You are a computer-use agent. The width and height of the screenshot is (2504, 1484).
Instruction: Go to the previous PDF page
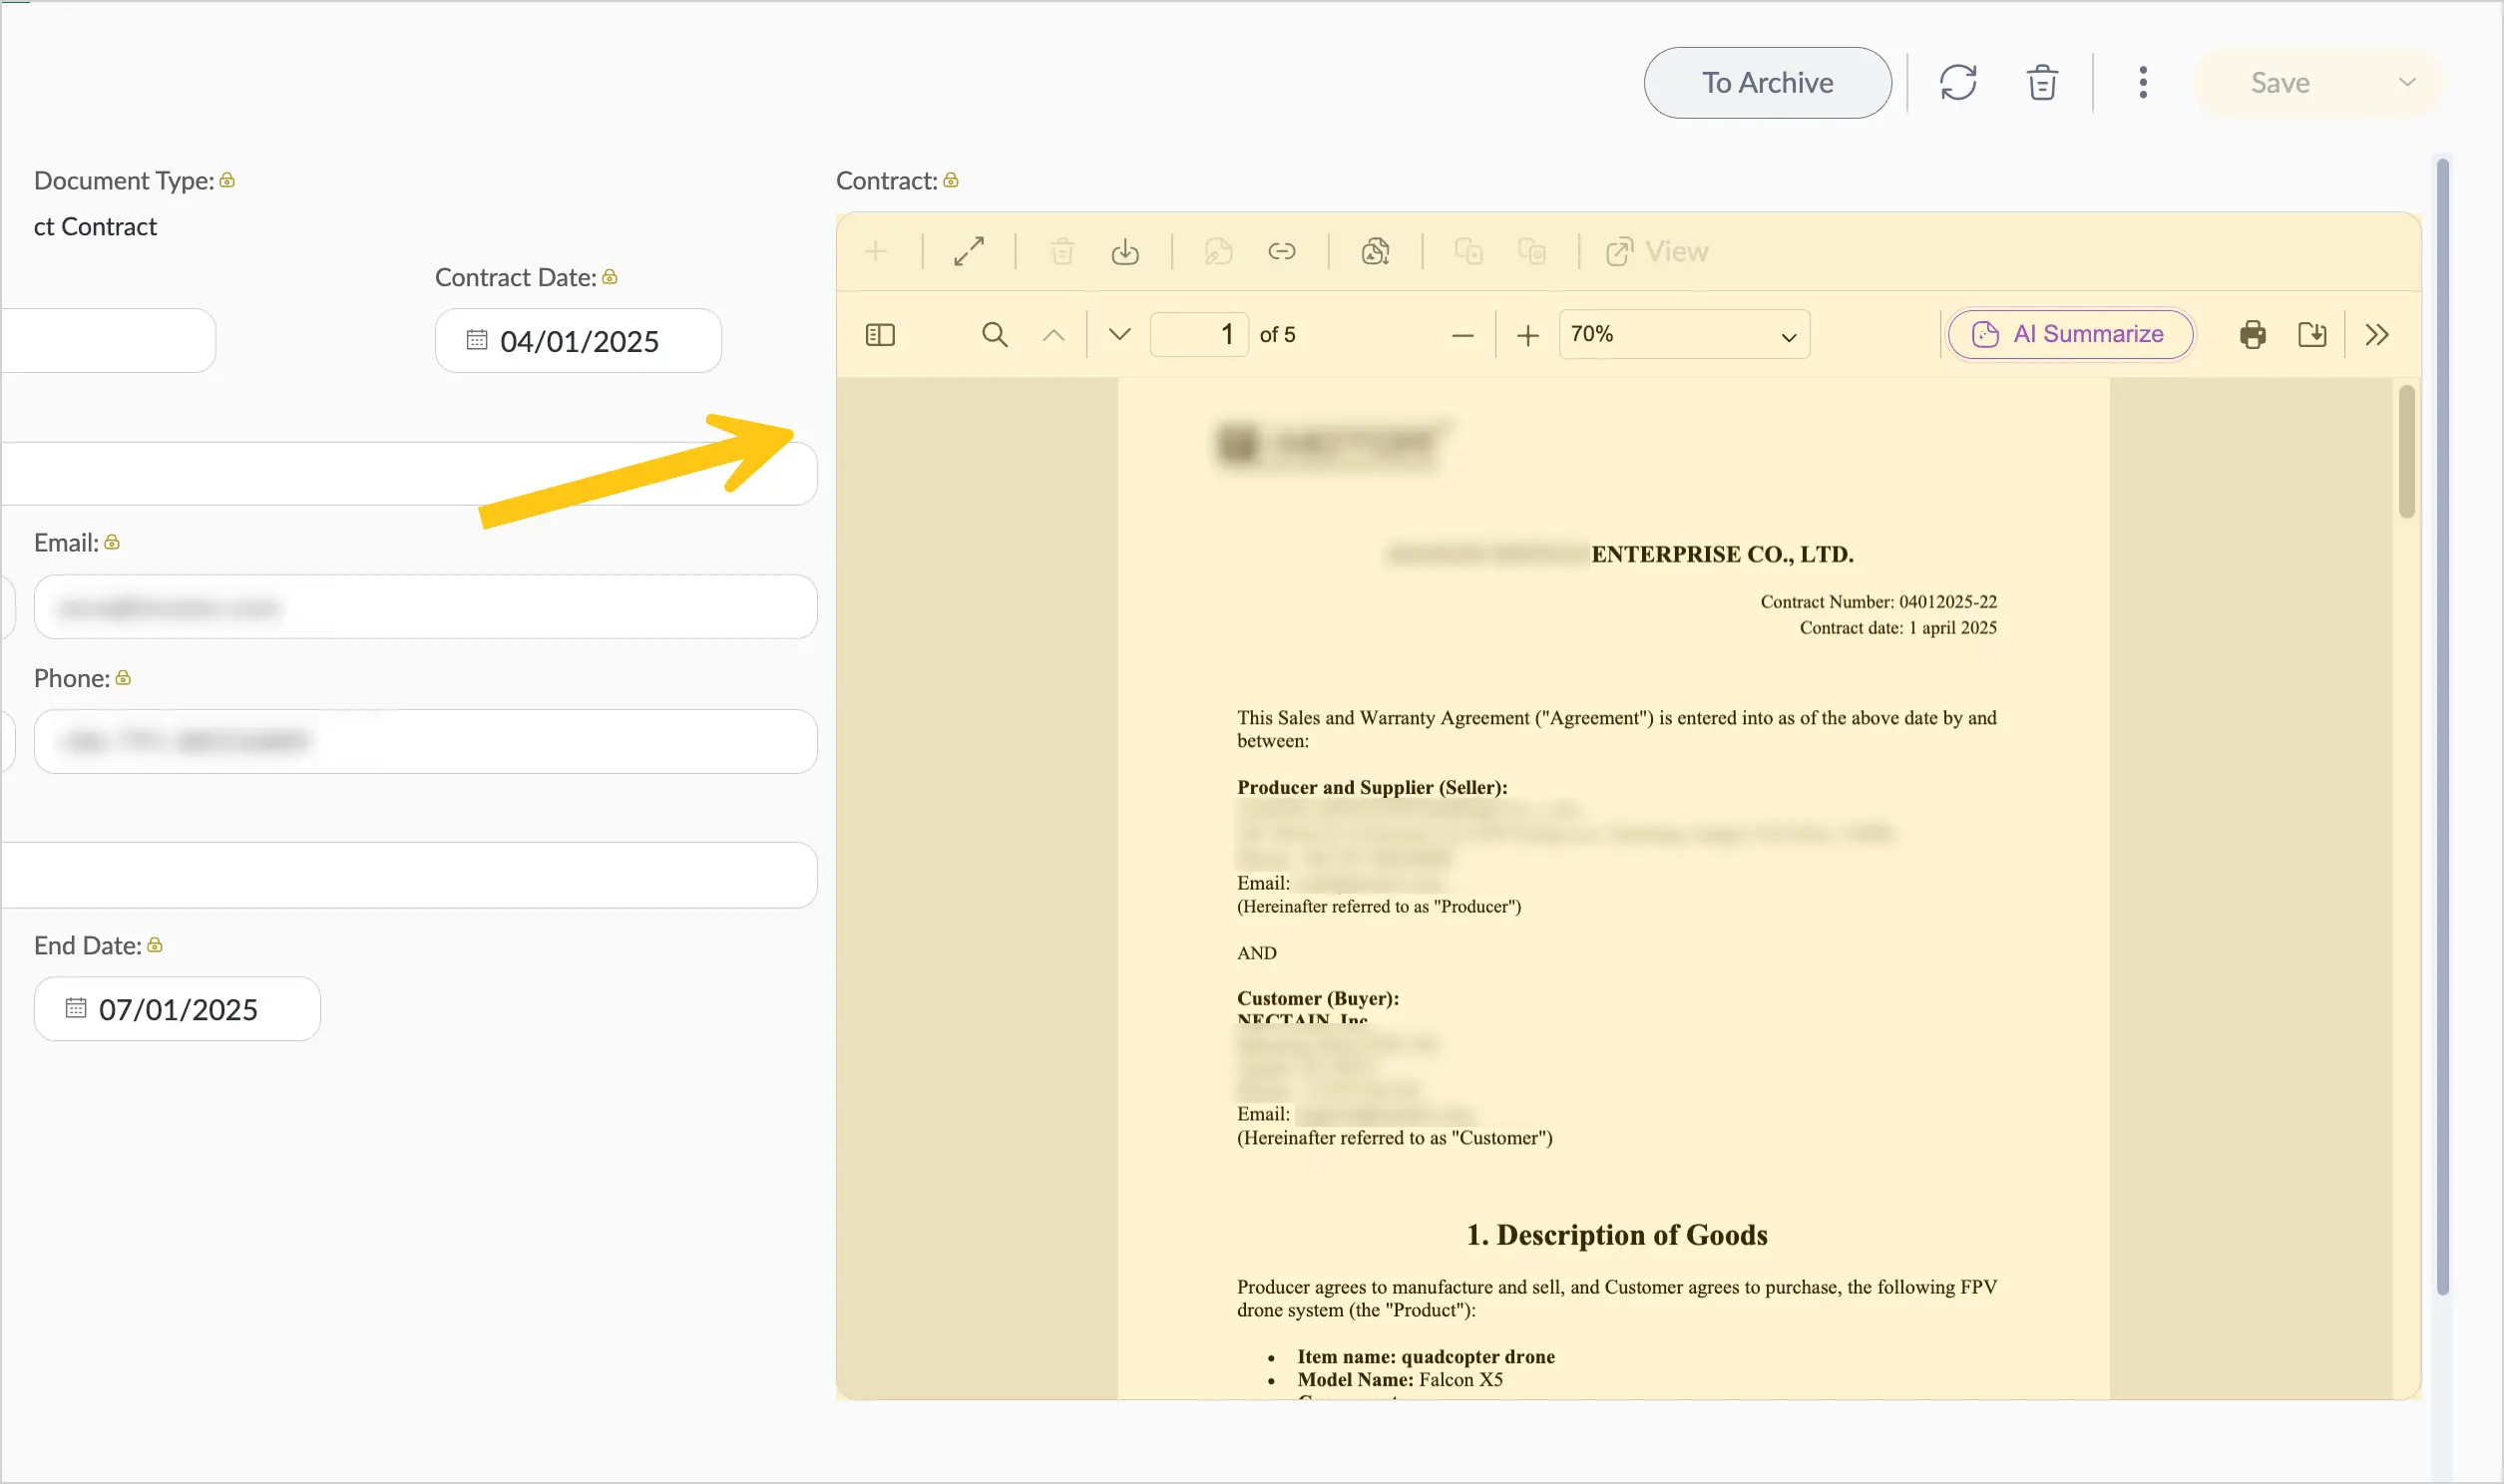(1053, 335)
